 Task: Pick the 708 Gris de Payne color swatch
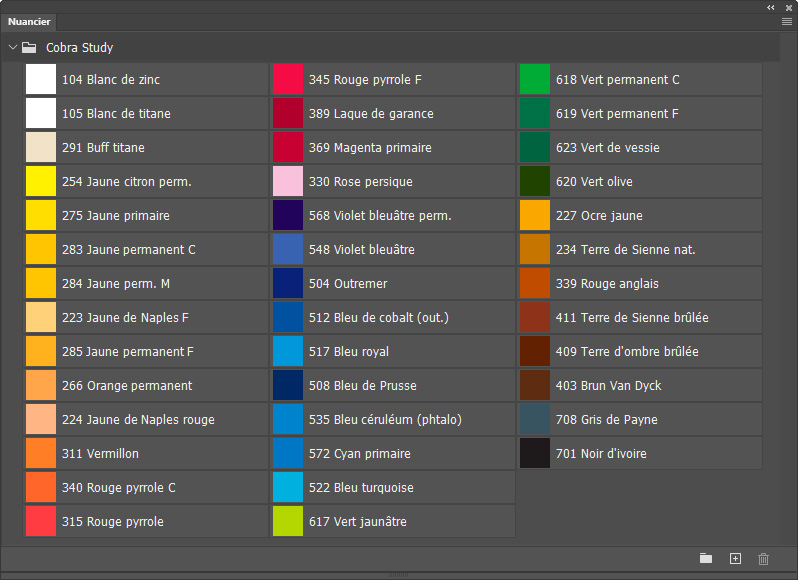534,419
